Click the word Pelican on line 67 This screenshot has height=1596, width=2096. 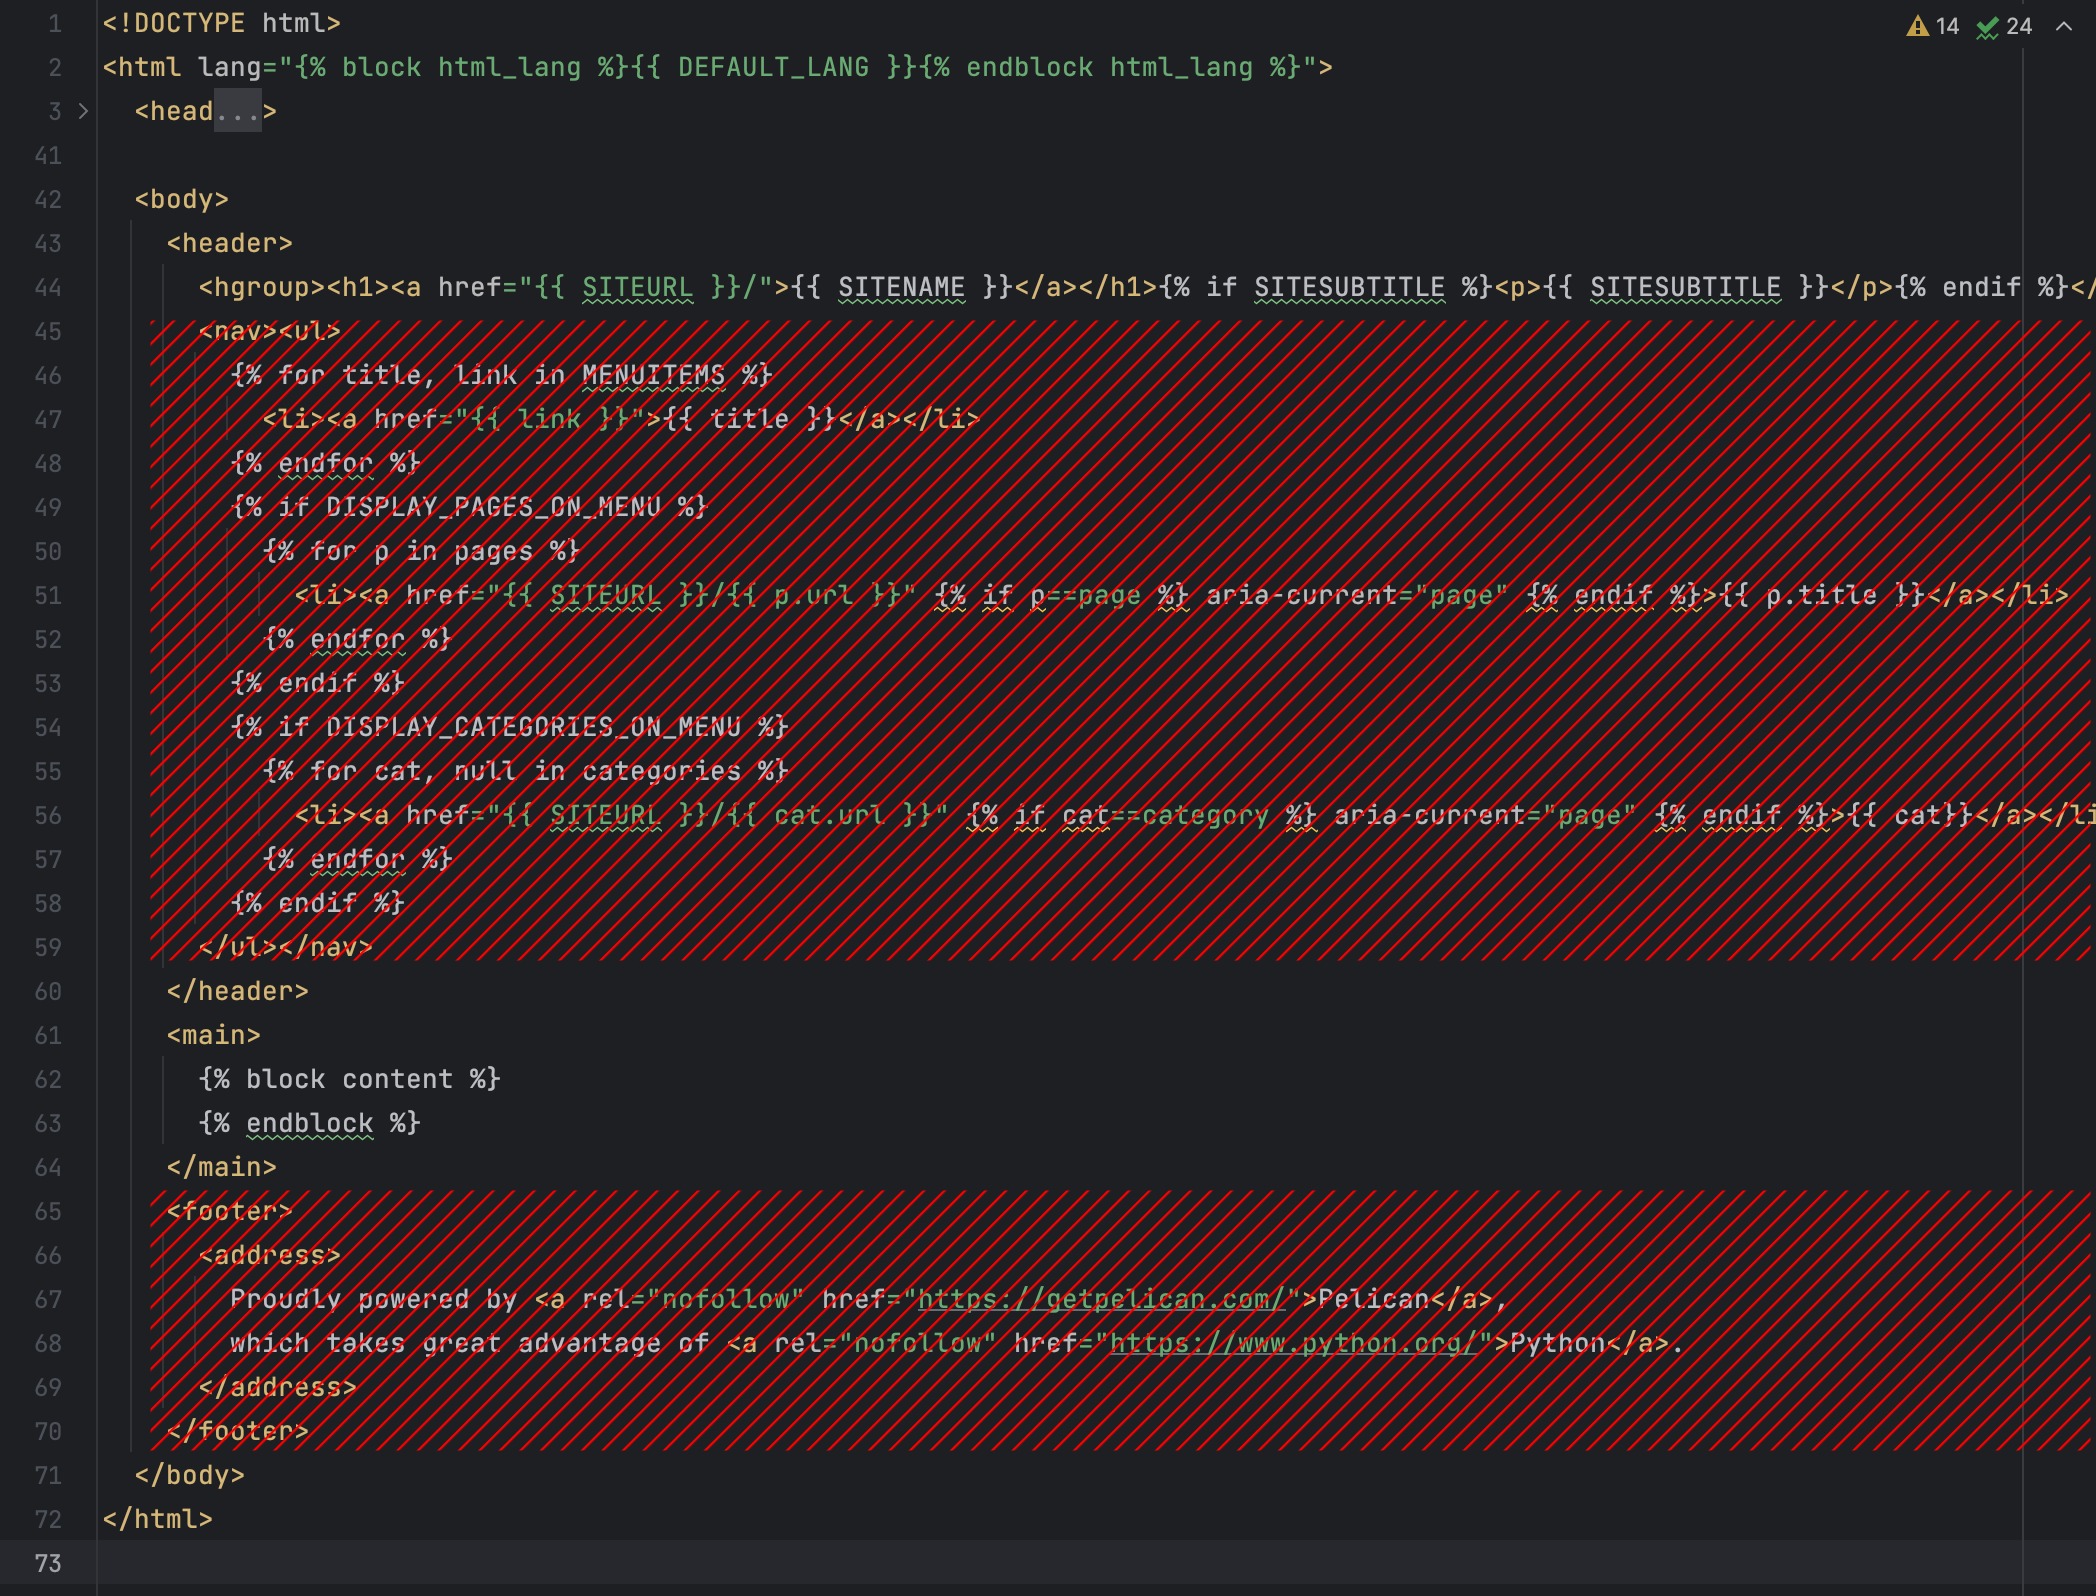click(x=1374, y=1299)
